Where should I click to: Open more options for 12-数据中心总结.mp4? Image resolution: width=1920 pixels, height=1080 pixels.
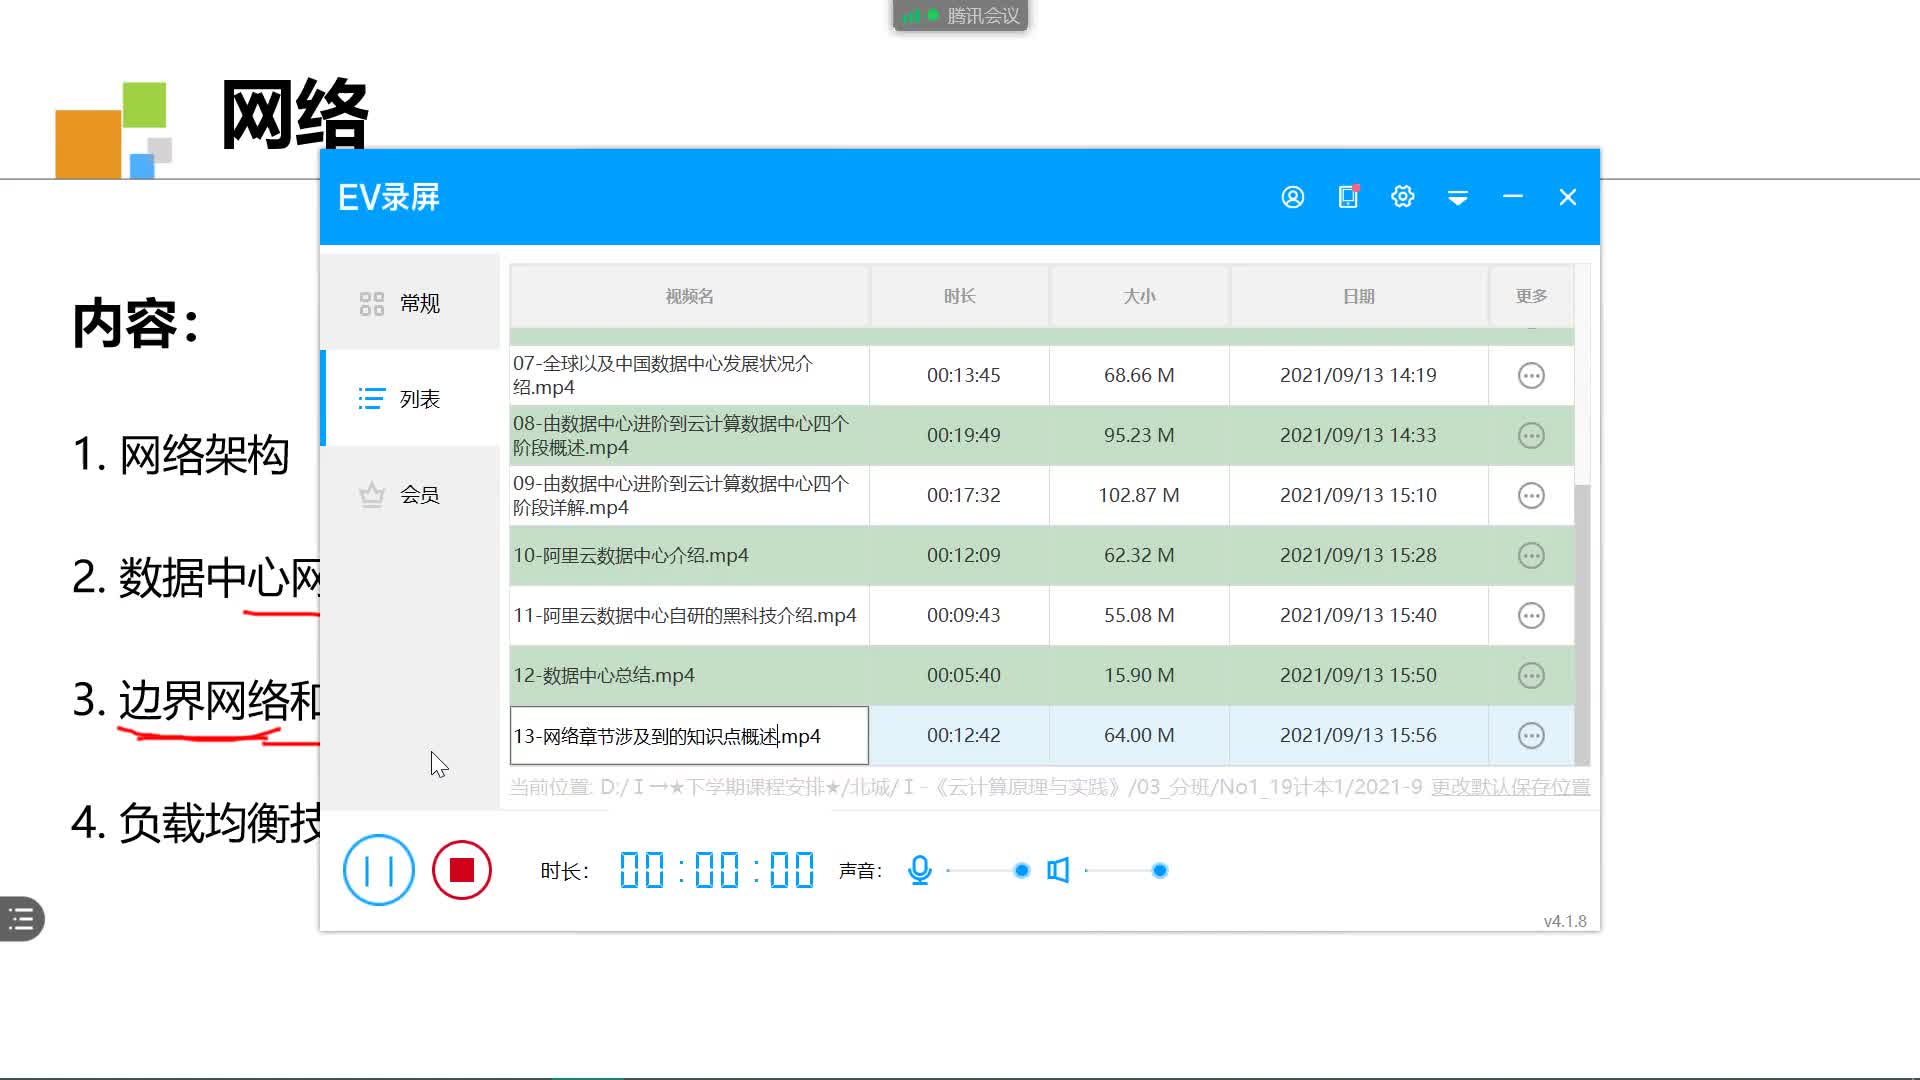coord(1531,675)
